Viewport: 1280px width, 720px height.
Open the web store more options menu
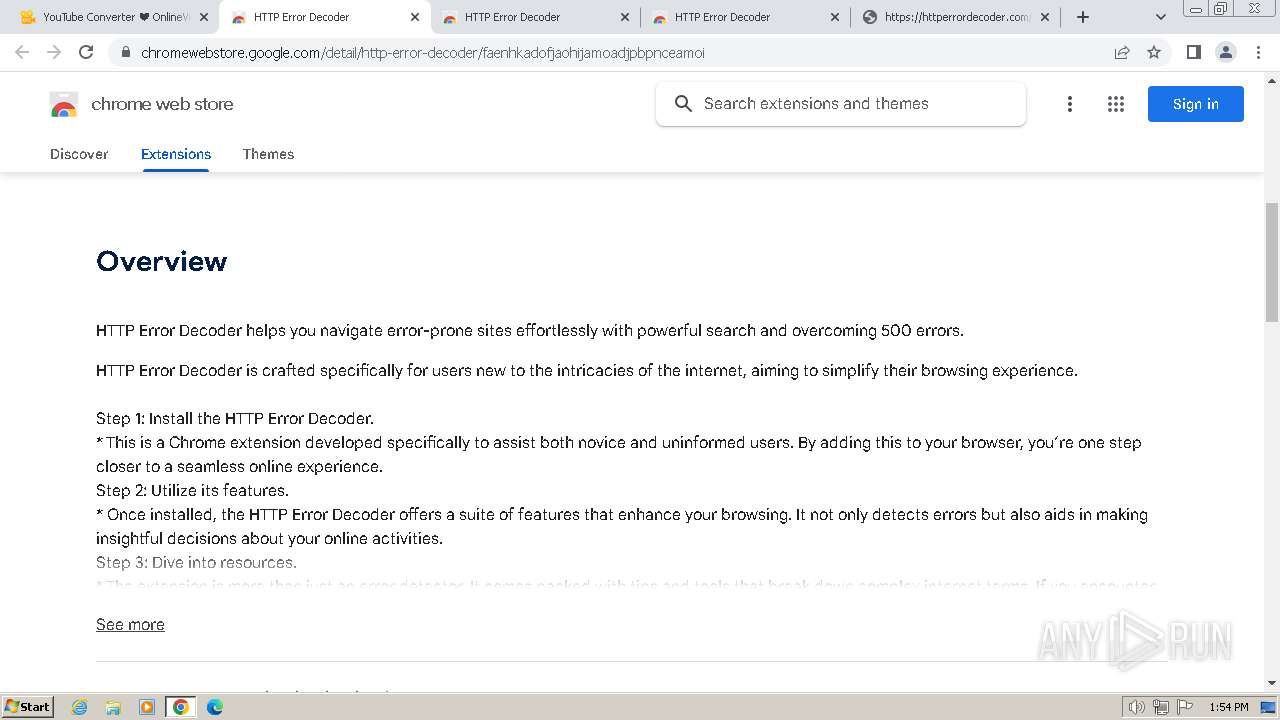tap(1070, 104)
